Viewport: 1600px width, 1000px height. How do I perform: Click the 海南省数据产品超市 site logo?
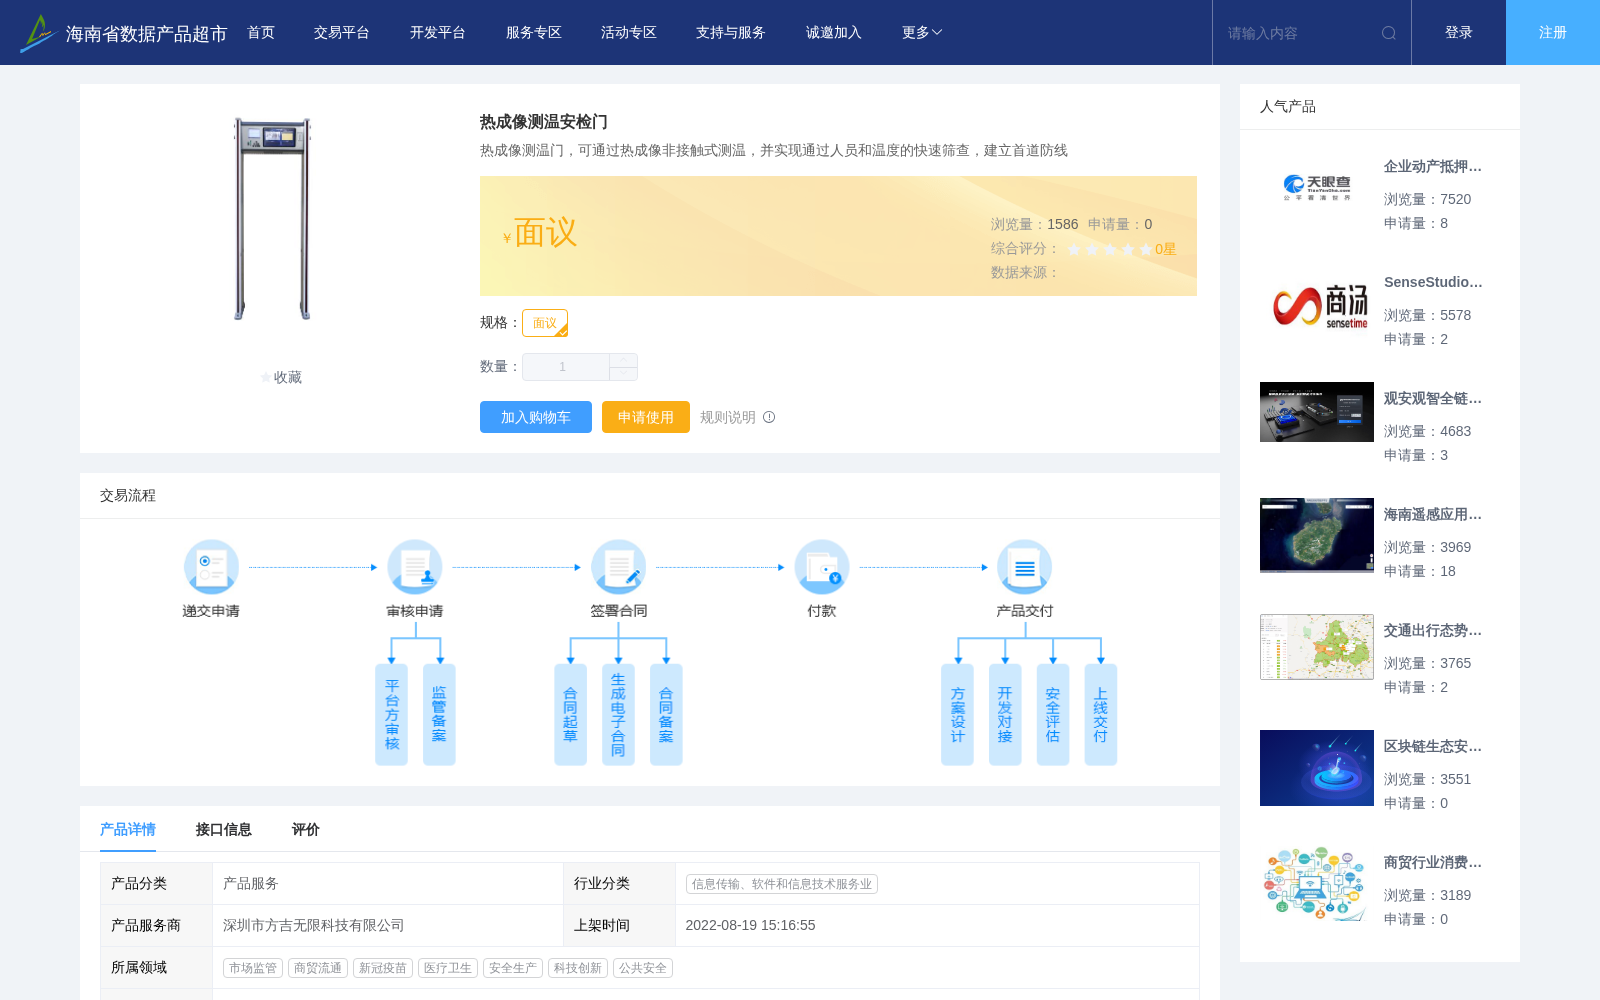click(124, 33)
